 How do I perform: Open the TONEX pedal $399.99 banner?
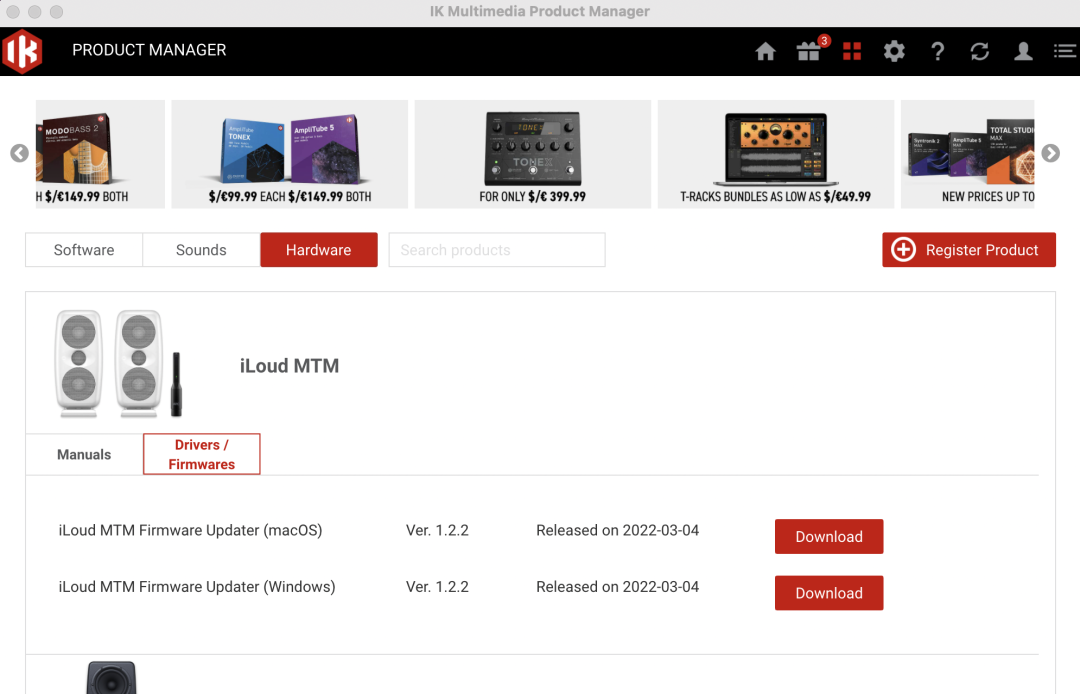[x=532, y=154]
